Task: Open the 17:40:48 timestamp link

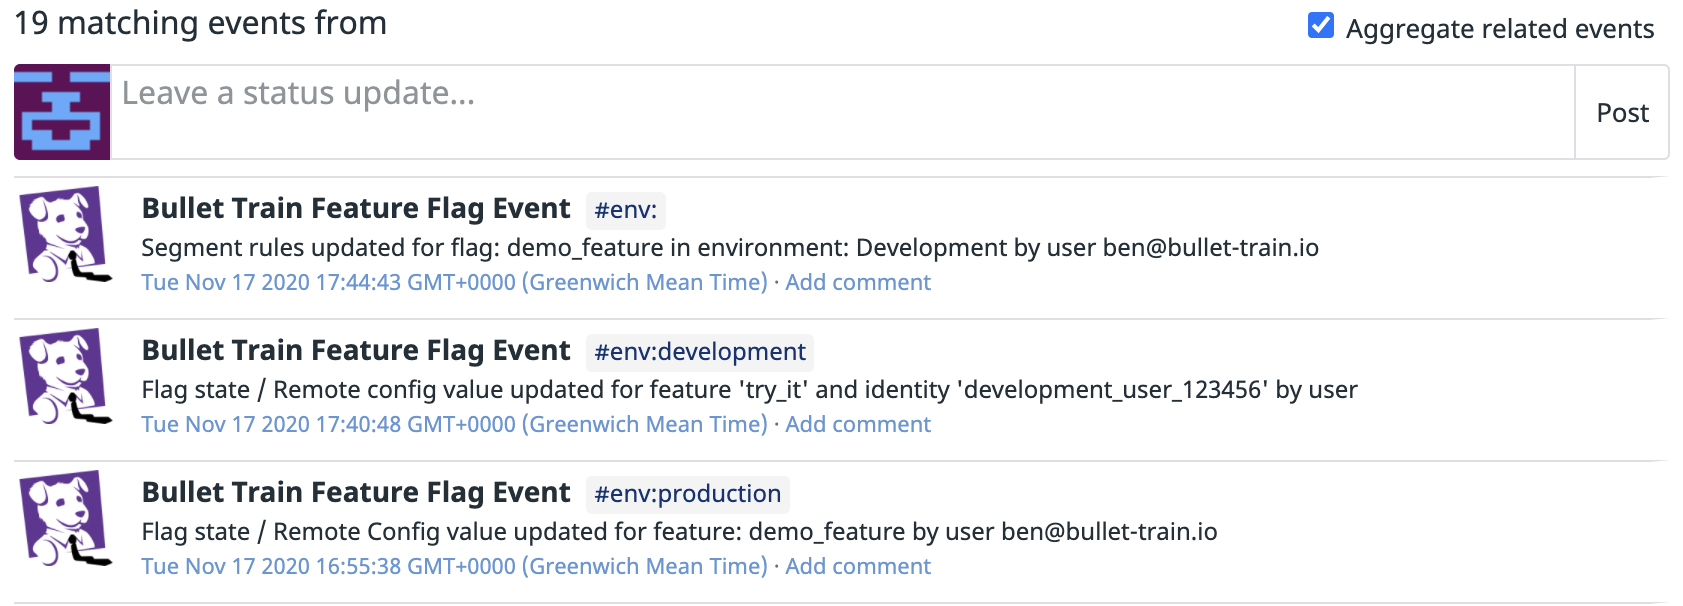Action: 454,425
